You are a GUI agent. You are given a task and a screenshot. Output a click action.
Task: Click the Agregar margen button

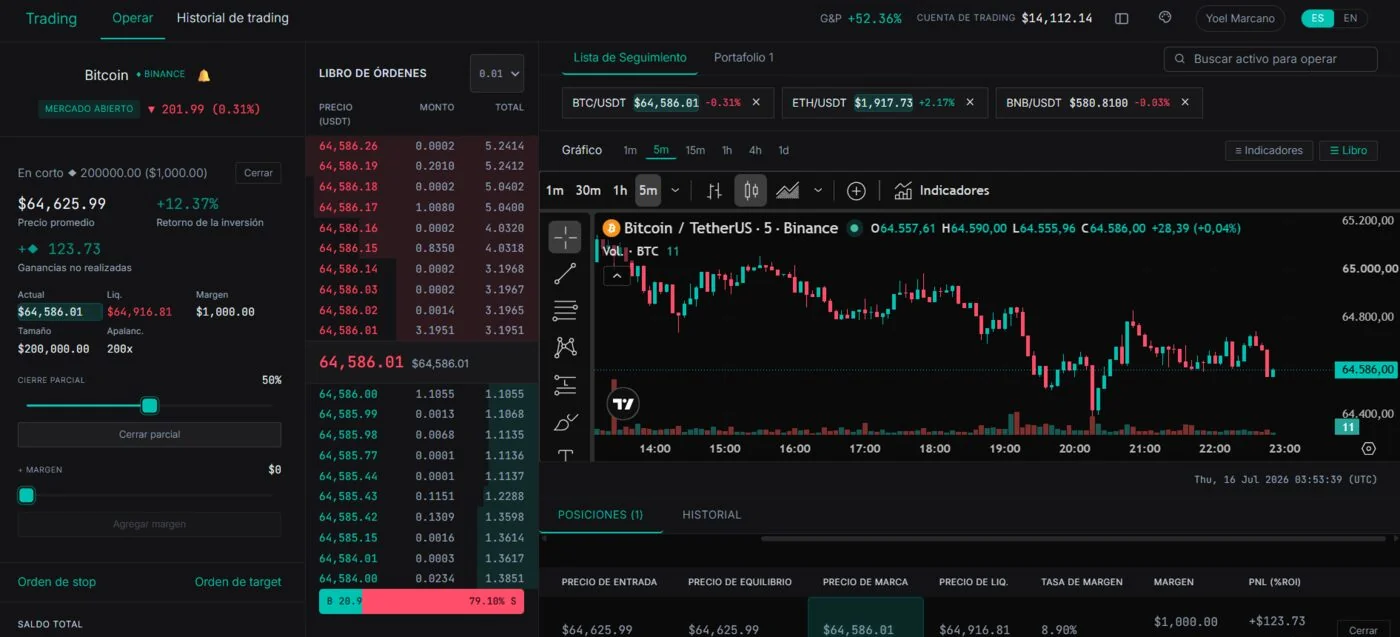(149, 524)
